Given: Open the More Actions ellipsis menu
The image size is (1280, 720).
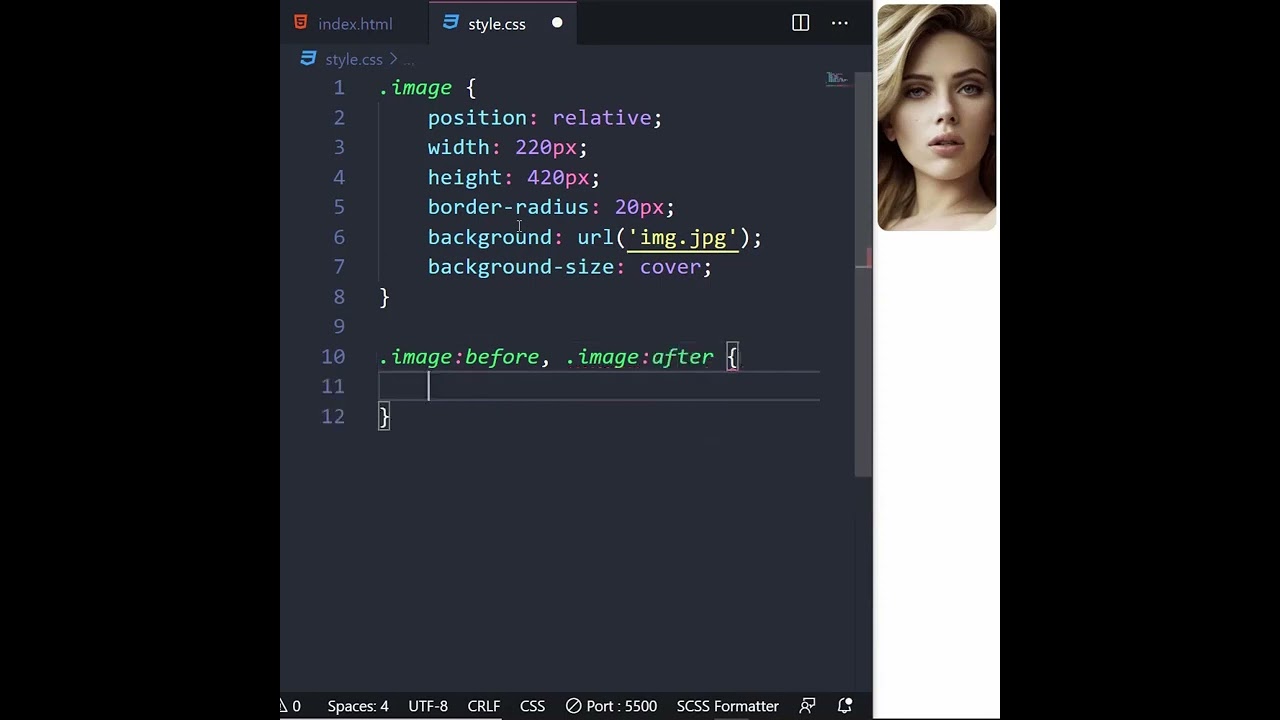Looking at the screenshot, I should [x=840, y=23].
